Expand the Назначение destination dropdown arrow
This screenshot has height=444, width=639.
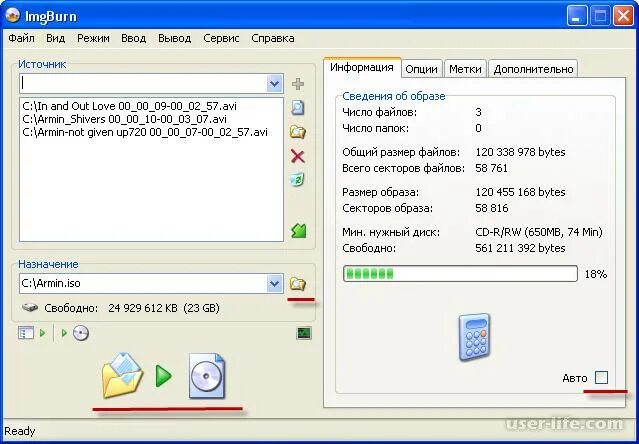click(275, 283)
